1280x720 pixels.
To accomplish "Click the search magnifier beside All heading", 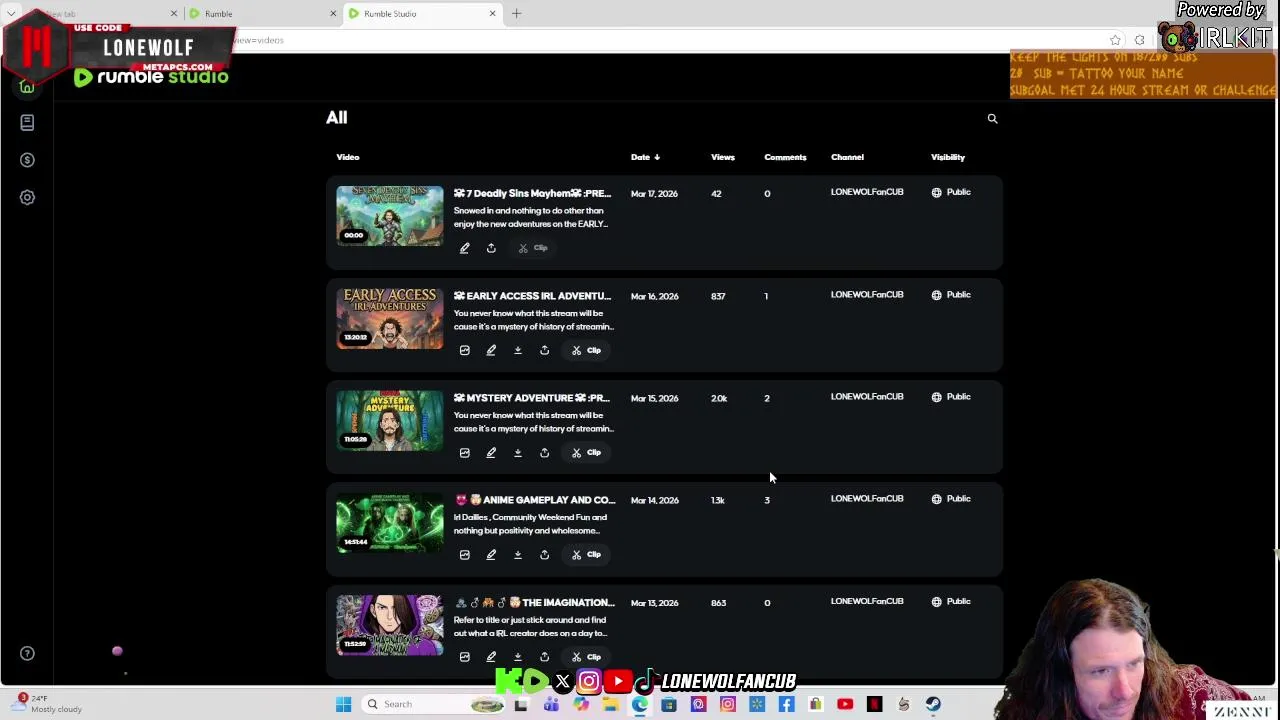I will click(992, 119).
